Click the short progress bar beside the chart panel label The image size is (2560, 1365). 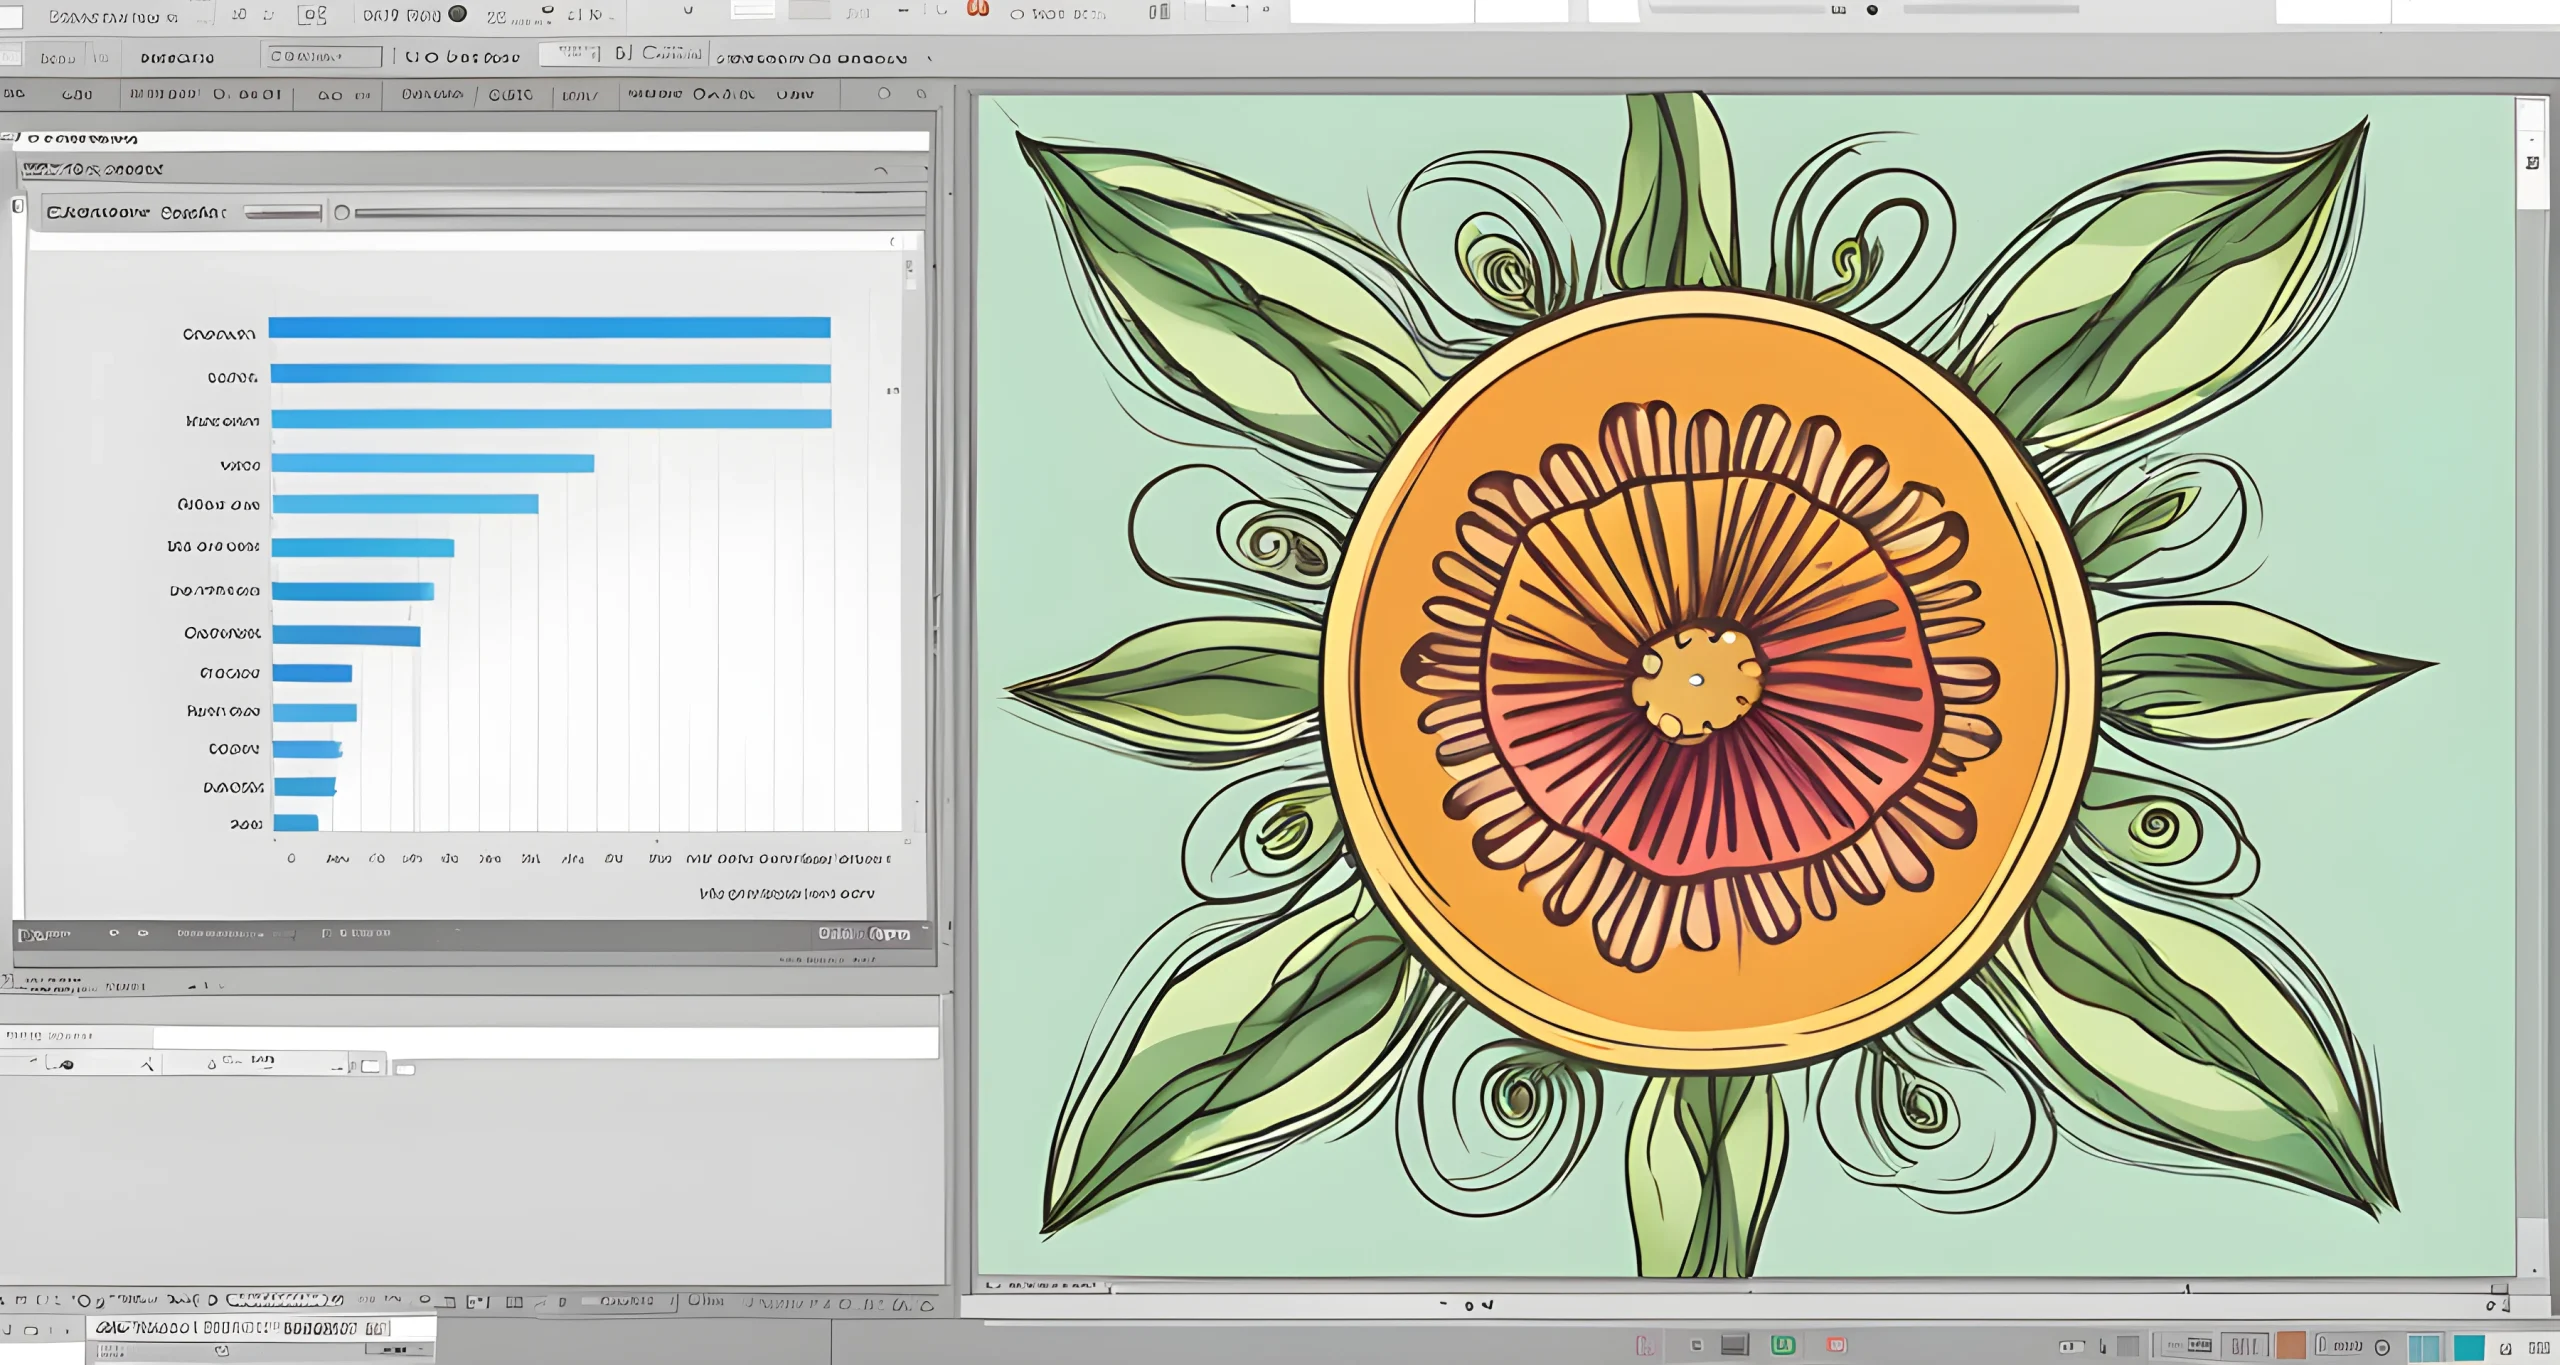(283, 213)
